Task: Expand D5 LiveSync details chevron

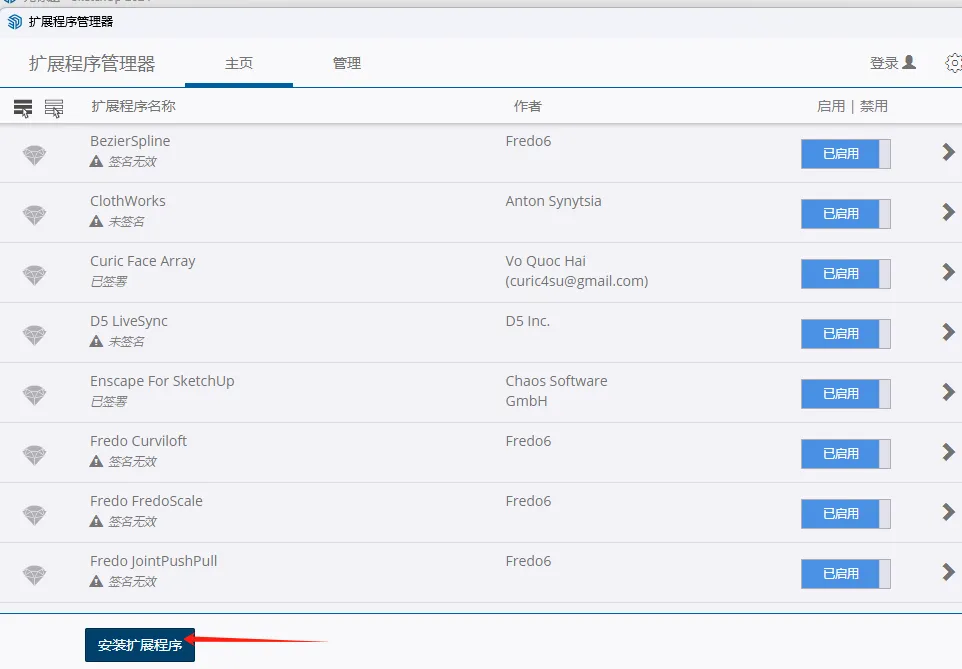Action: (949, 332)
